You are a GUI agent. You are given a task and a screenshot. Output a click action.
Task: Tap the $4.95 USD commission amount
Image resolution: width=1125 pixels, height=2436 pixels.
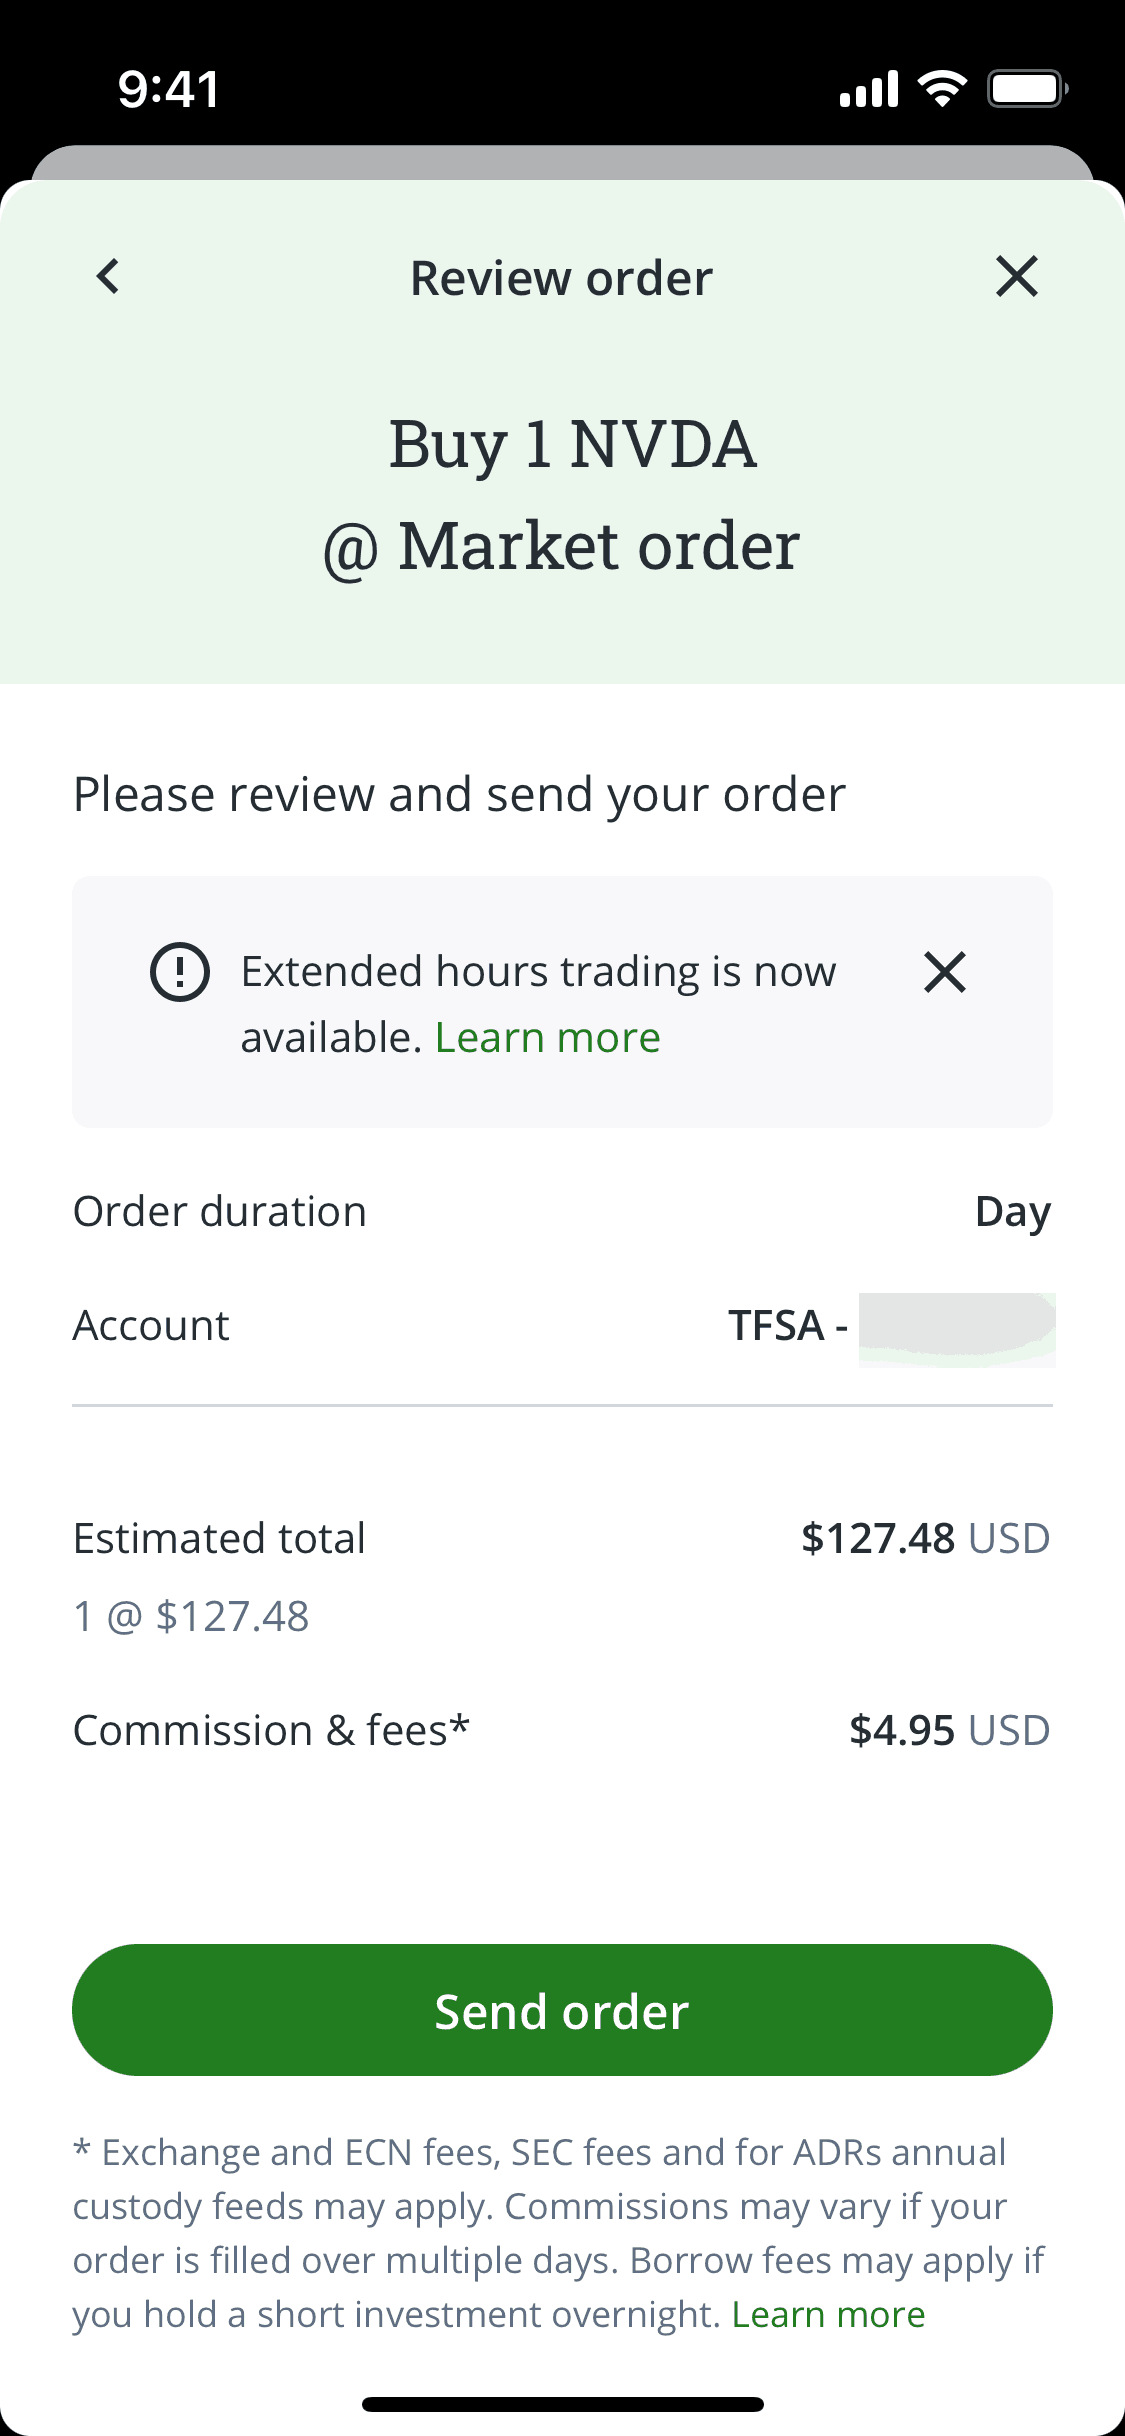coord(949,1730)
